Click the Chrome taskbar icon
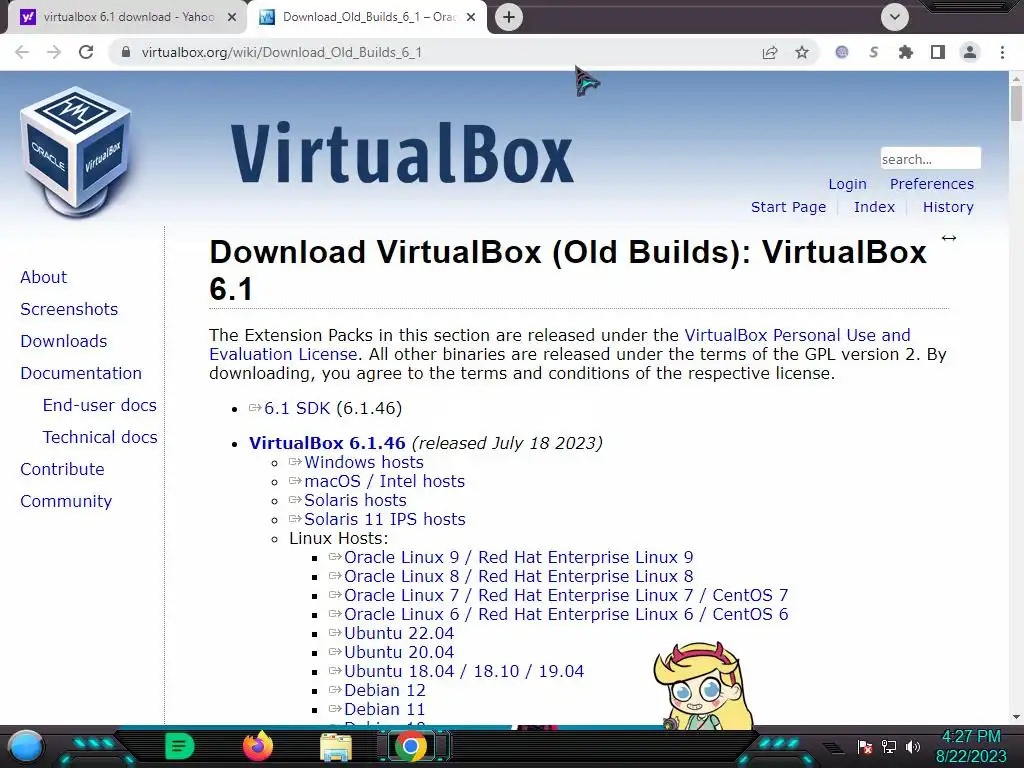 tap(411, 746)
